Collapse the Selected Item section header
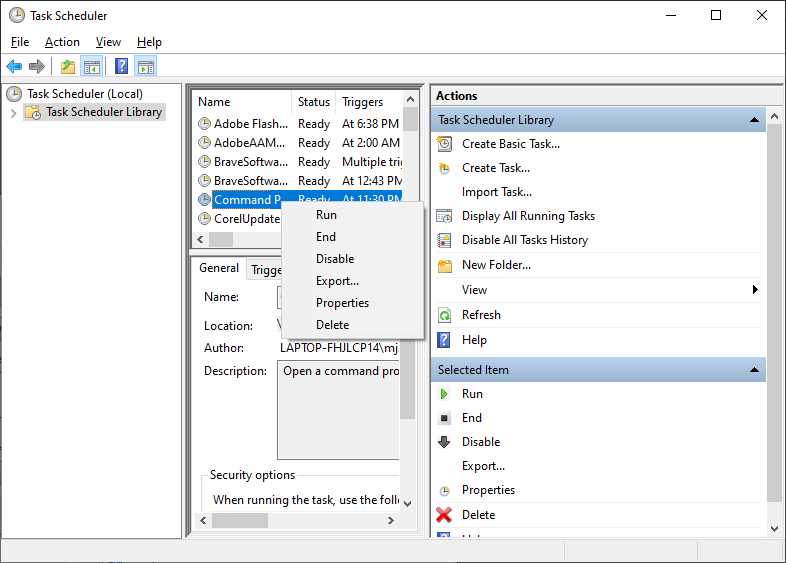 (x=755, y=370)
